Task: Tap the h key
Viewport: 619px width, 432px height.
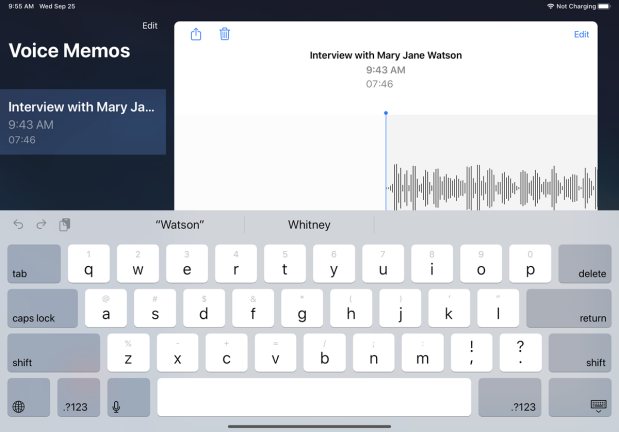Action: (351, 308)
